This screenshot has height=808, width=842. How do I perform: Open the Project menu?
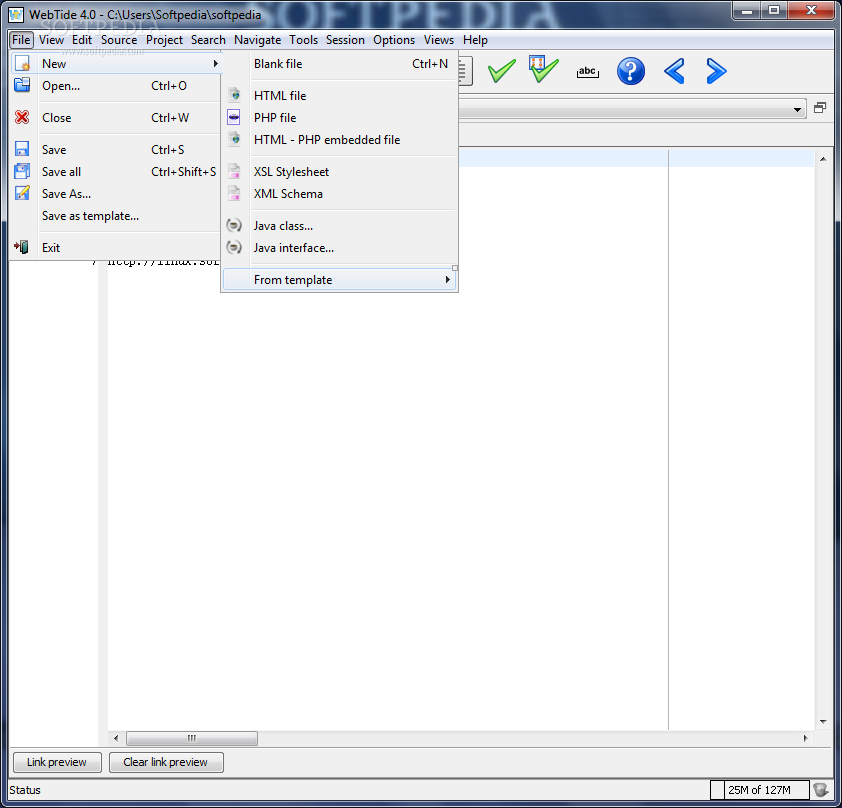coord(164,40)
